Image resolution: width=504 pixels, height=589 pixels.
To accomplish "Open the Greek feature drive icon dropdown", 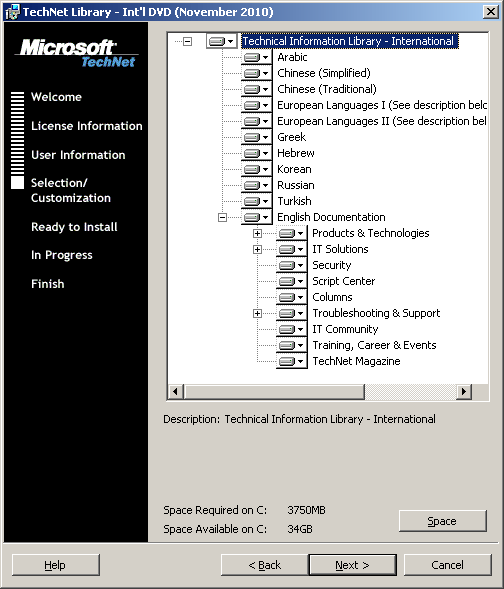I will [256, 137].
